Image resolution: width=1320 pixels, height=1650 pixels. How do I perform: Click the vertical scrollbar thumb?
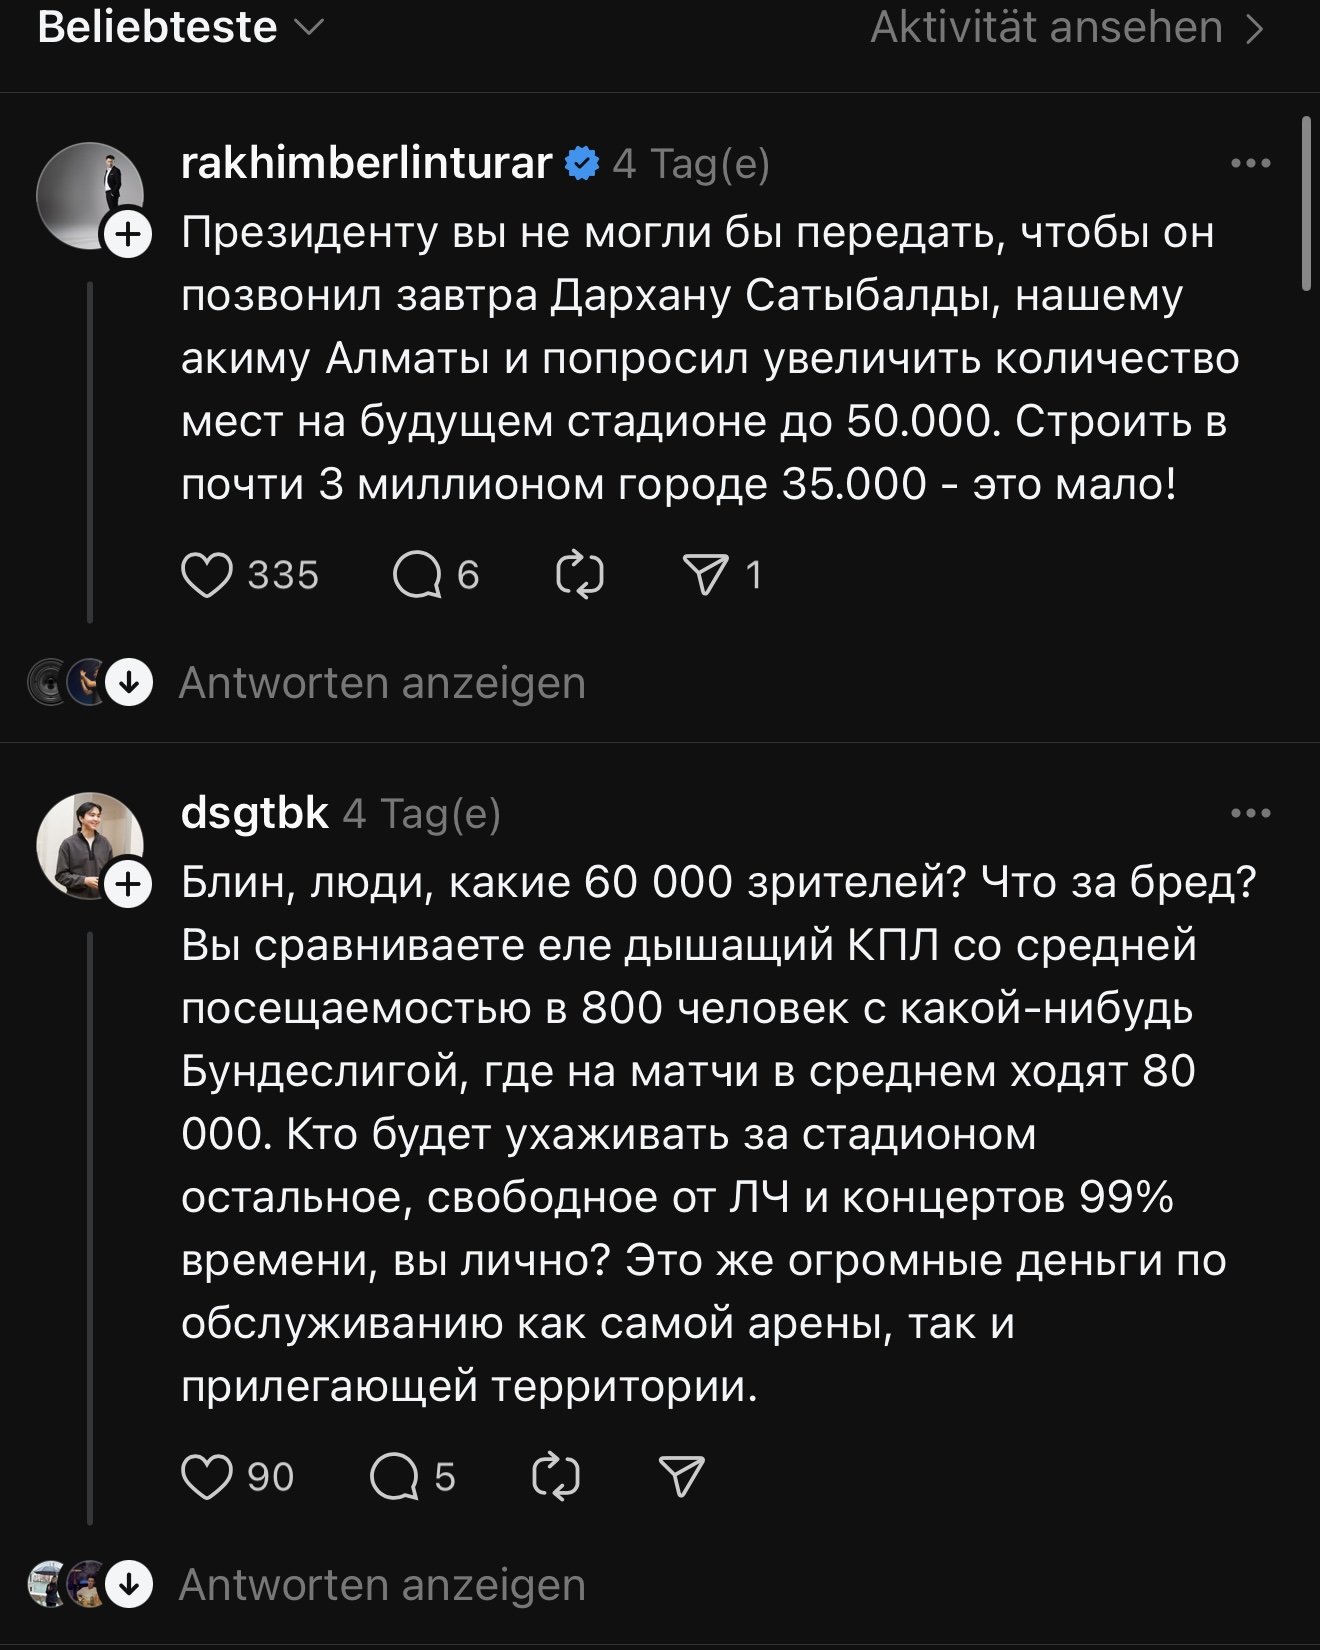[1306, 205]
